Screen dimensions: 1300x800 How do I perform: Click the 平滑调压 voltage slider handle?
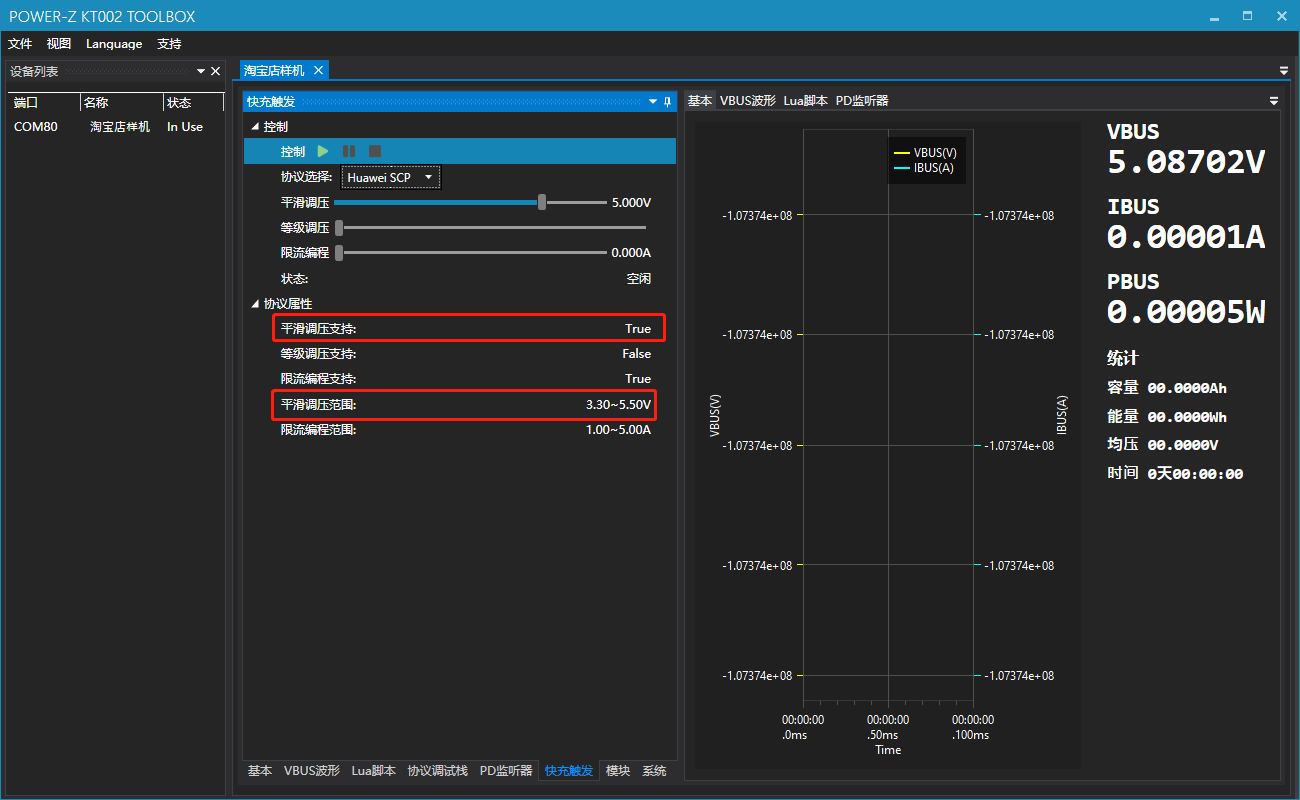542,202
